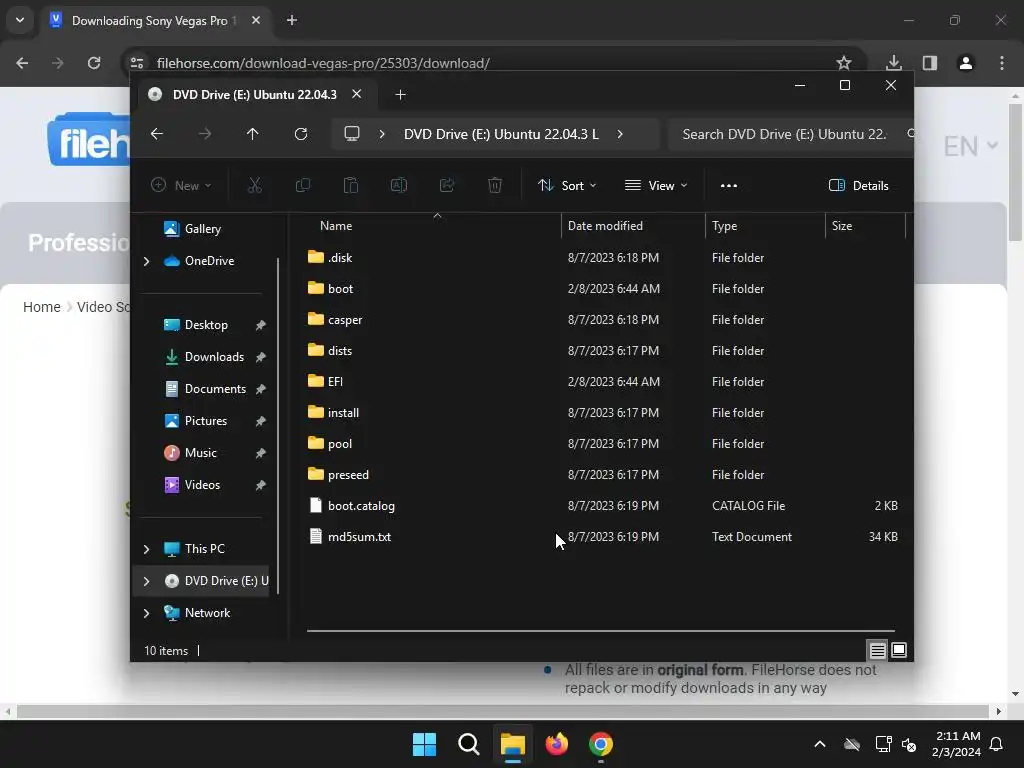1024x768 pixels.
Task: Open Chrome downloads icon in toolbar
Action: coord(893,63)
